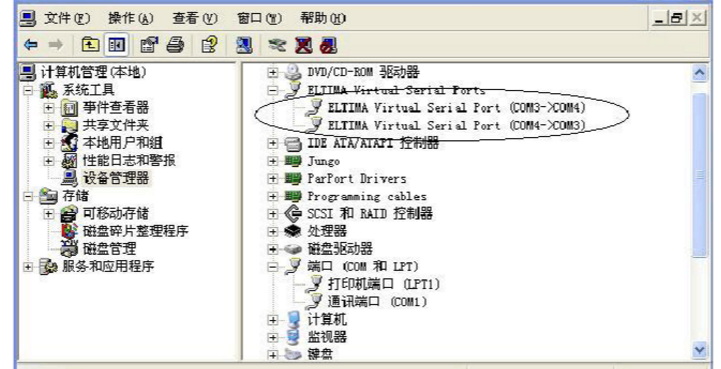Expand the DVD/CD-ROM 驱动器 category
Viewport: 721px width, 369px height.
(x=273, y=72)
